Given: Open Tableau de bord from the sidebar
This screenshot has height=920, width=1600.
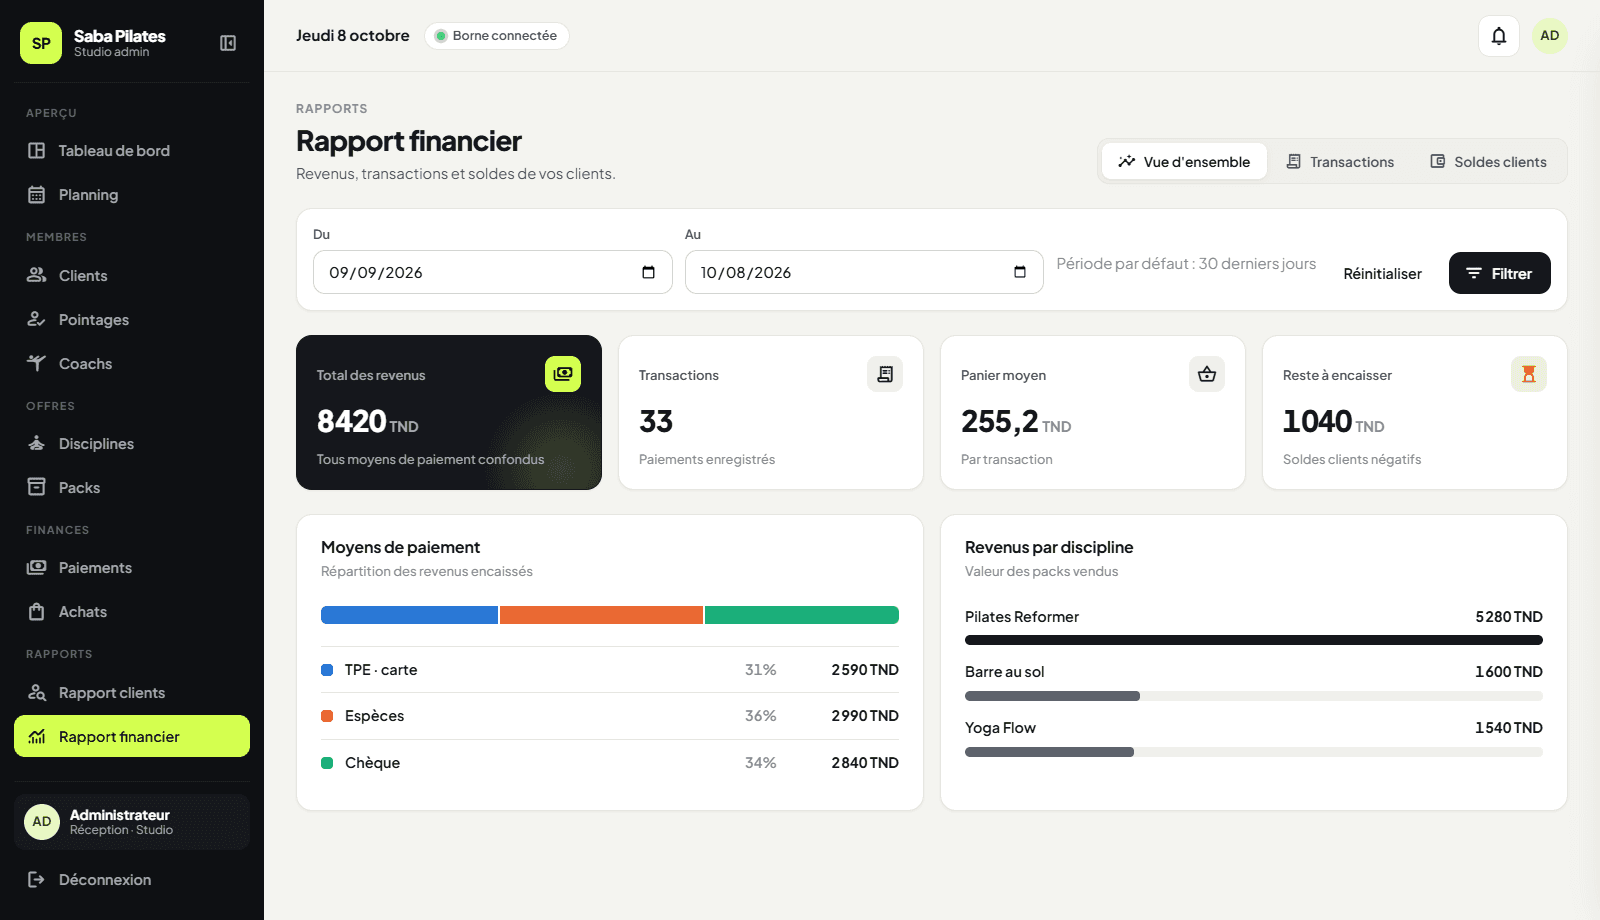Looking at the screenshot, I should click(132, 151).
